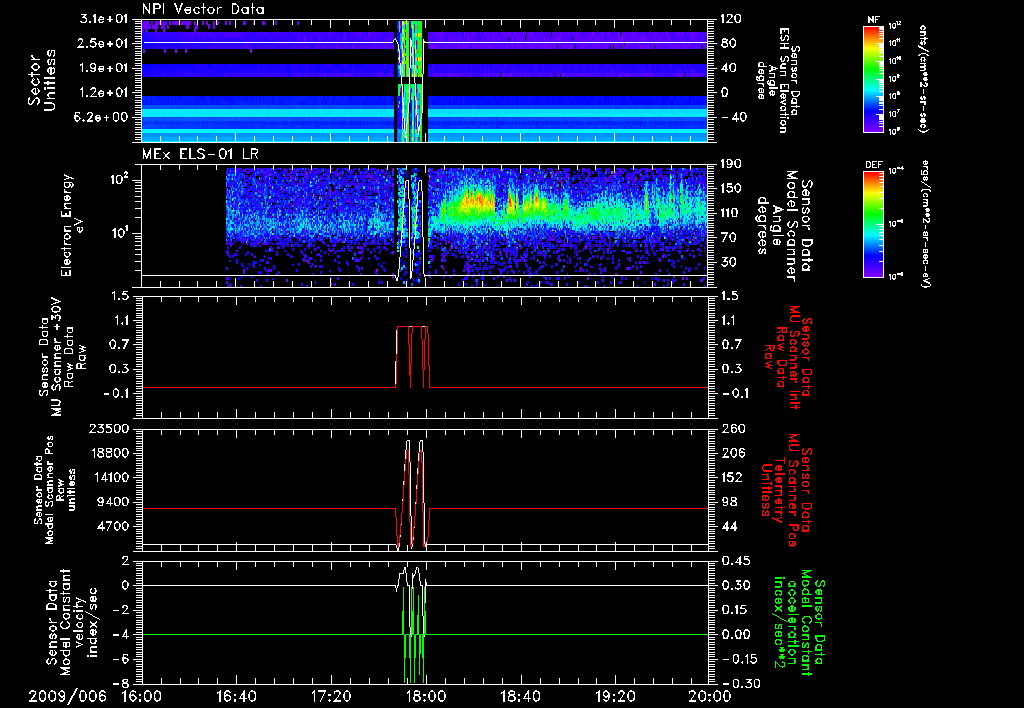The image size is (1024, 708).
Task: Click the DEF color scale bar
Action: click(x=873, y=223)
